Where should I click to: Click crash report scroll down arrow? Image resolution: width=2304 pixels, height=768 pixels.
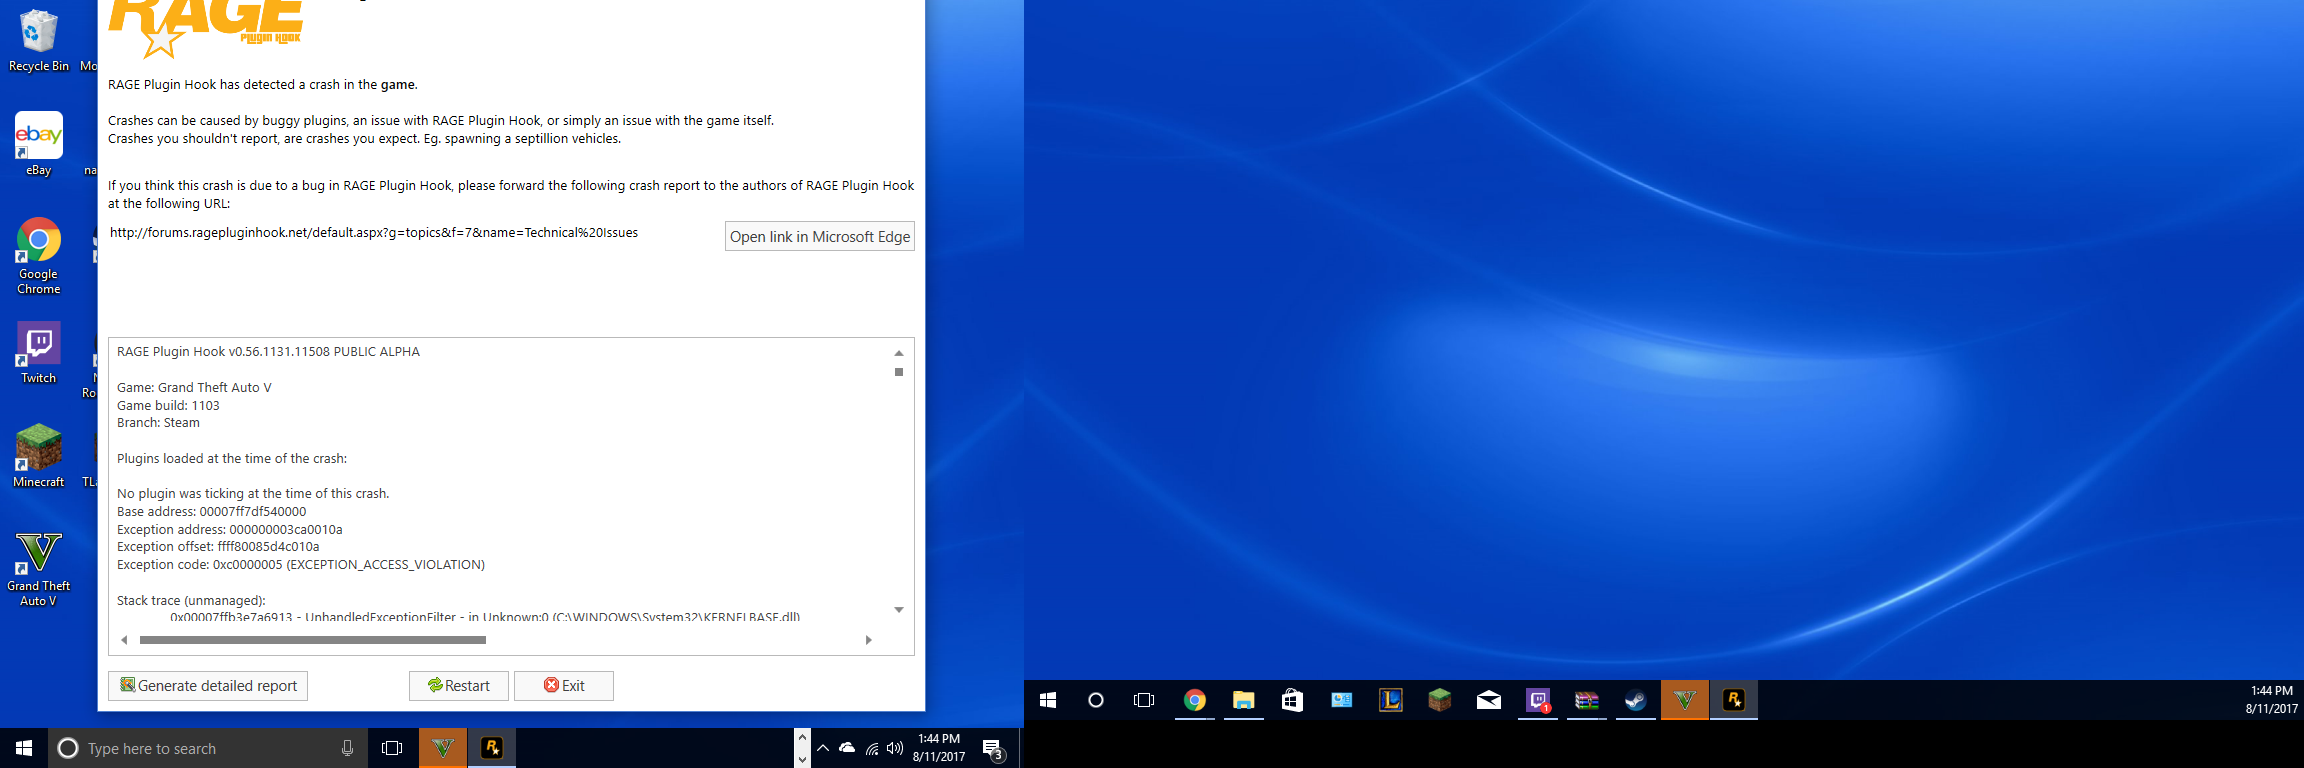click(x=899, y=610)
